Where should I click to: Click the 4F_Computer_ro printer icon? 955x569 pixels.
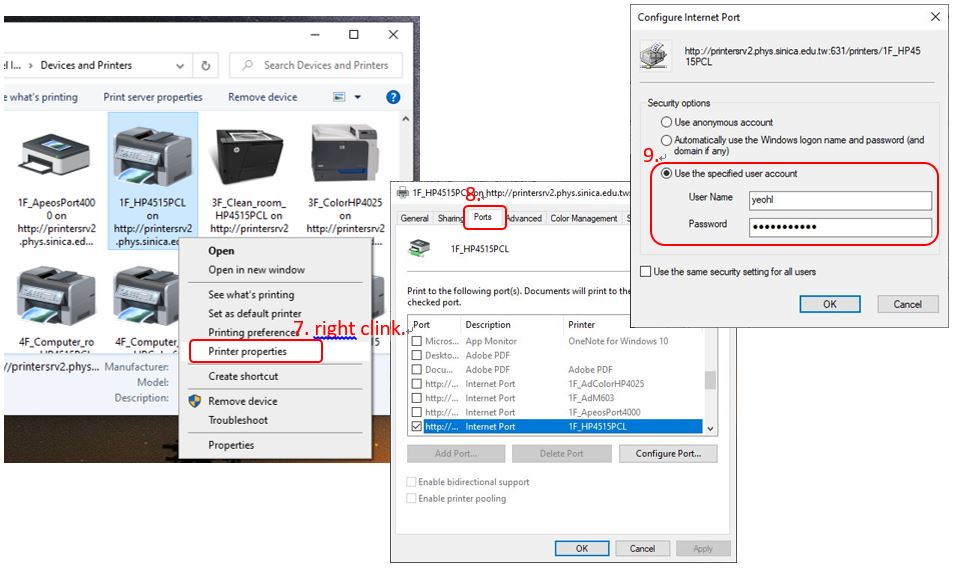[56, 297]
